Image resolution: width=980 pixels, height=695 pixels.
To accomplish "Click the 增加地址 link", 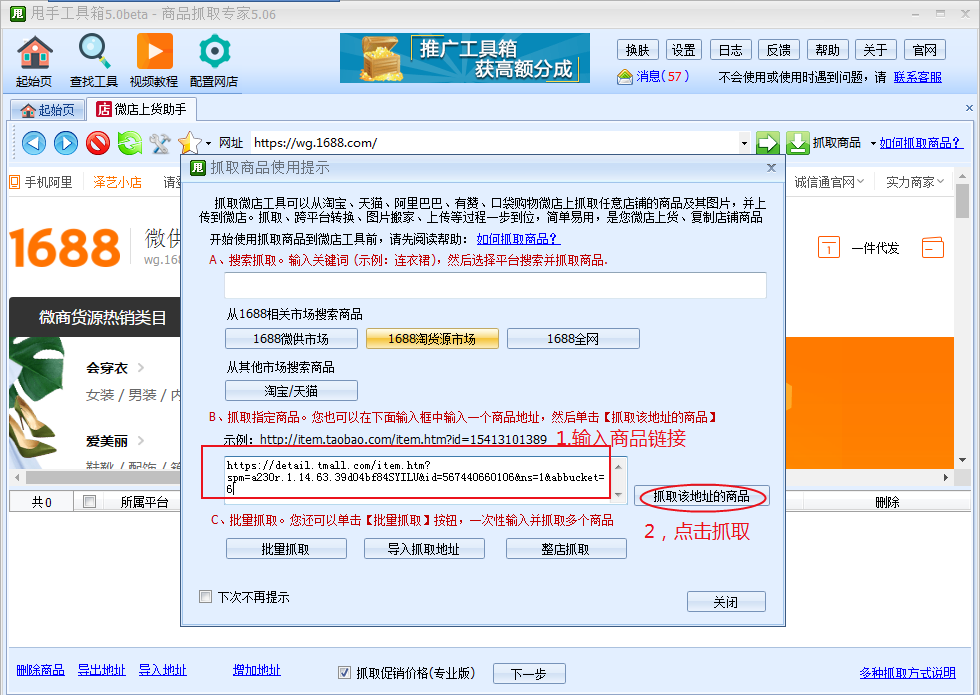I will (257, 670).
